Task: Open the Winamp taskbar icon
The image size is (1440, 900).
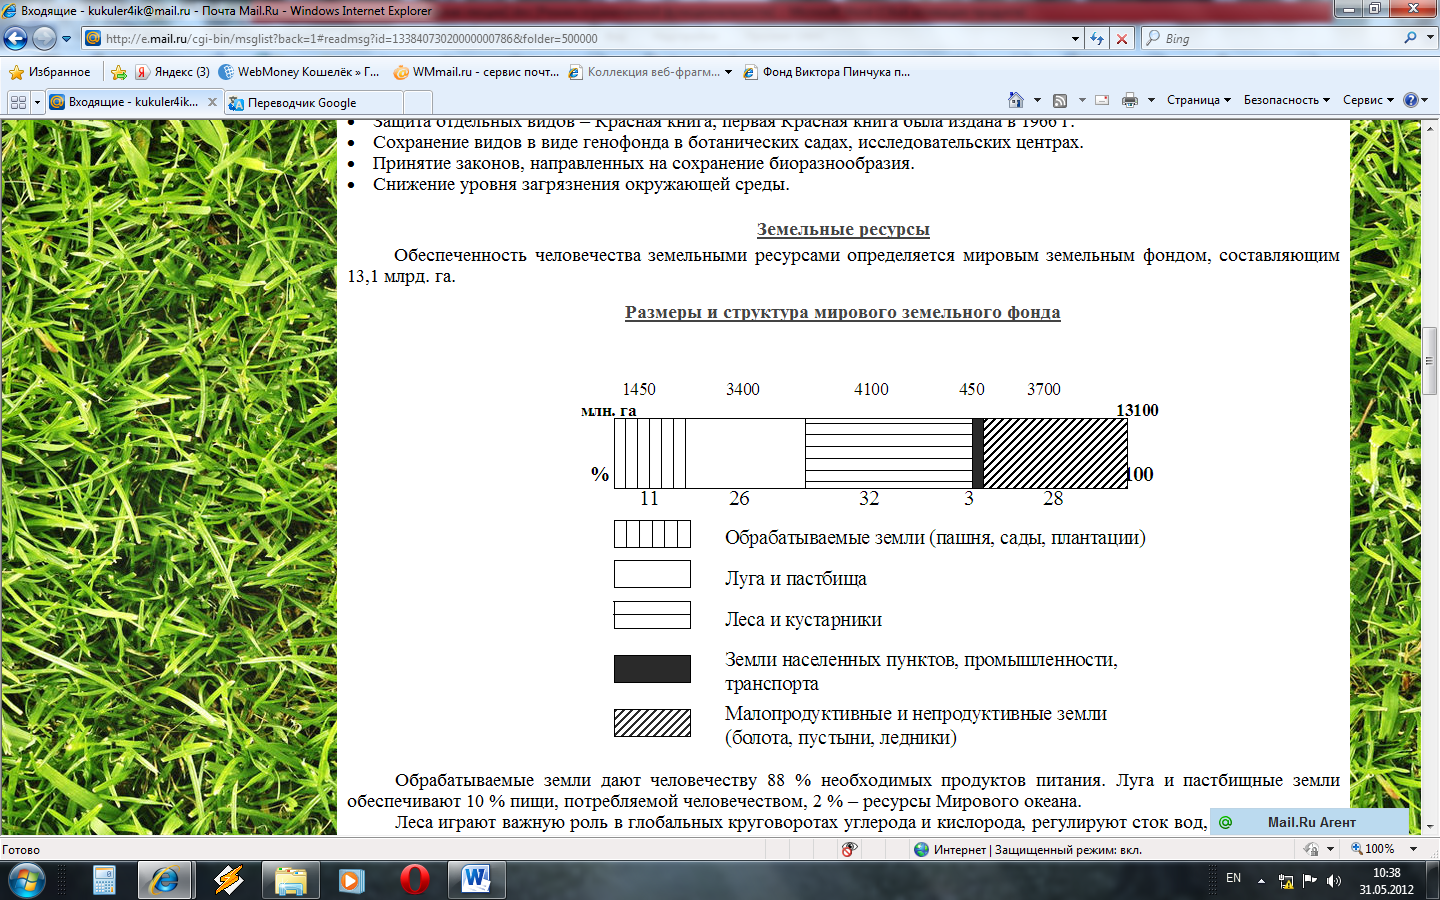Action: (x=229, y=880)
